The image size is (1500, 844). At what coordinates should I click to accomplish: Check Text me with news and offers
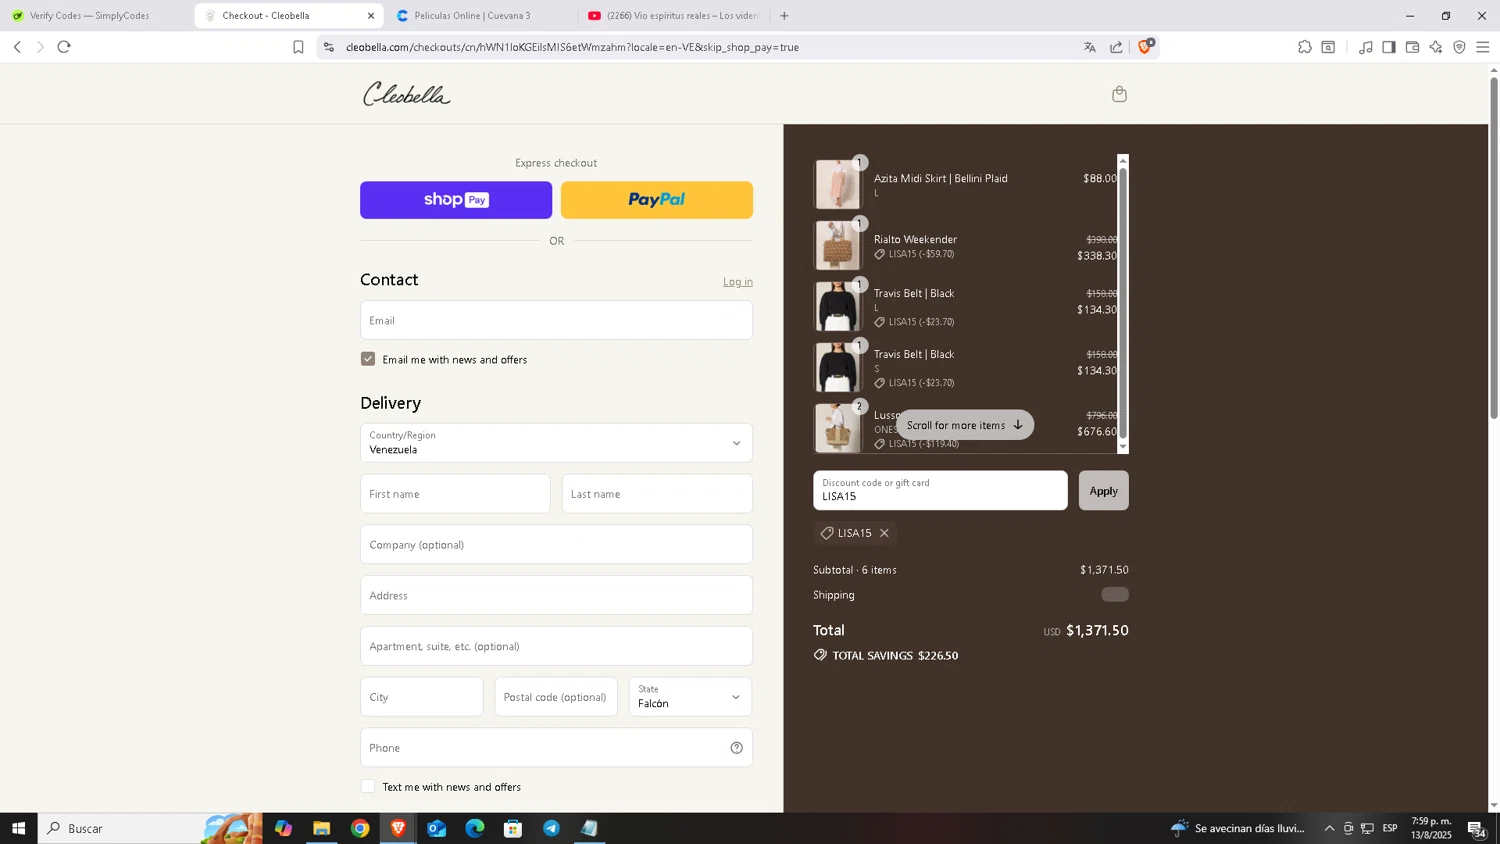368,787
